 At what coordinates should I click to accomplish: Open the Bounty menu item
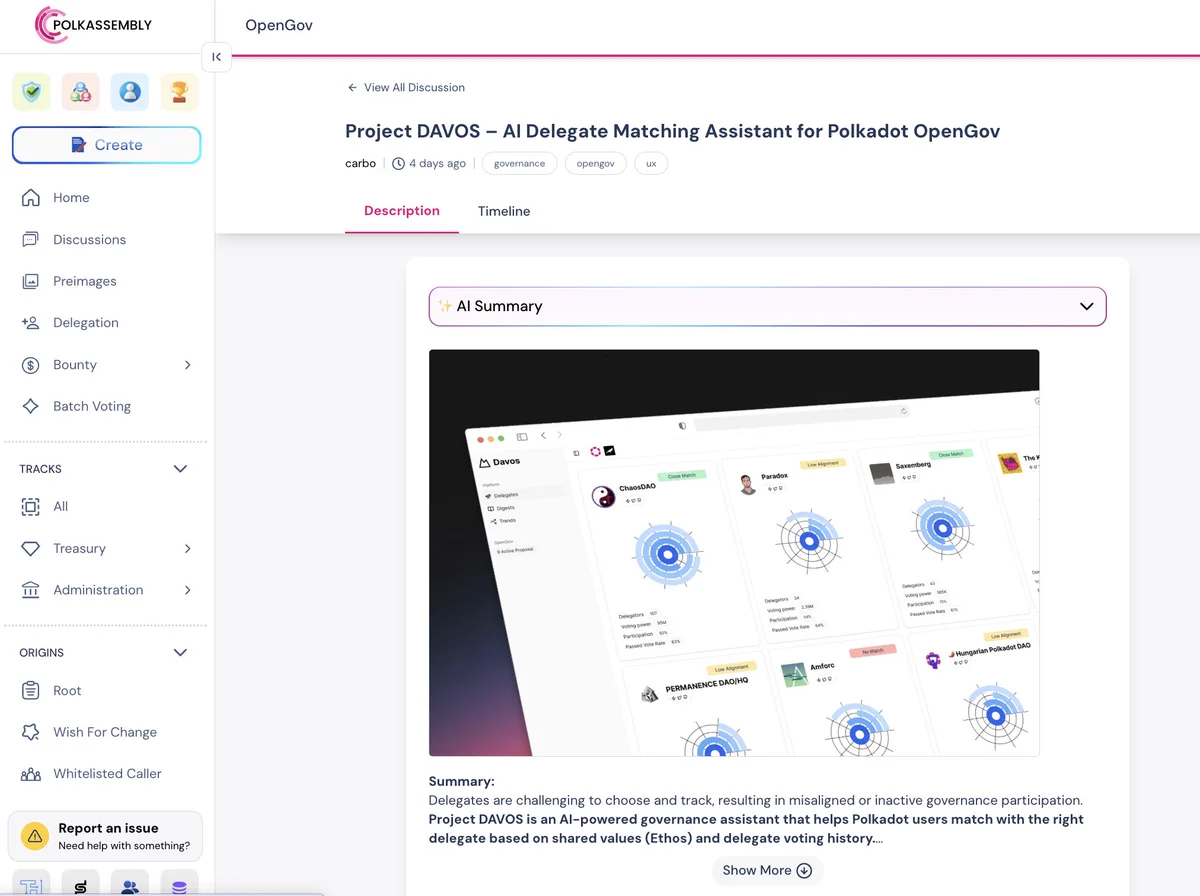tap(74, 365)
